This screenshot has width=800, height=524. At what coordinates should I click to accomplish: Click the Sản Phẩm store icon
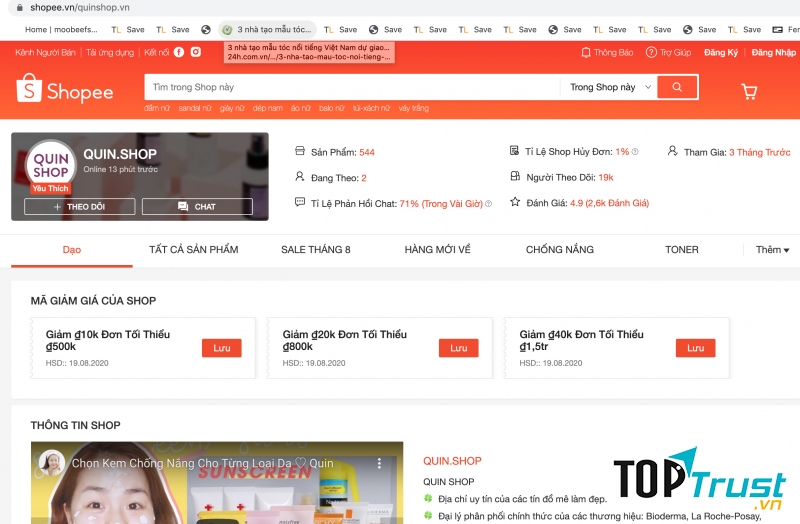[300, 151]
